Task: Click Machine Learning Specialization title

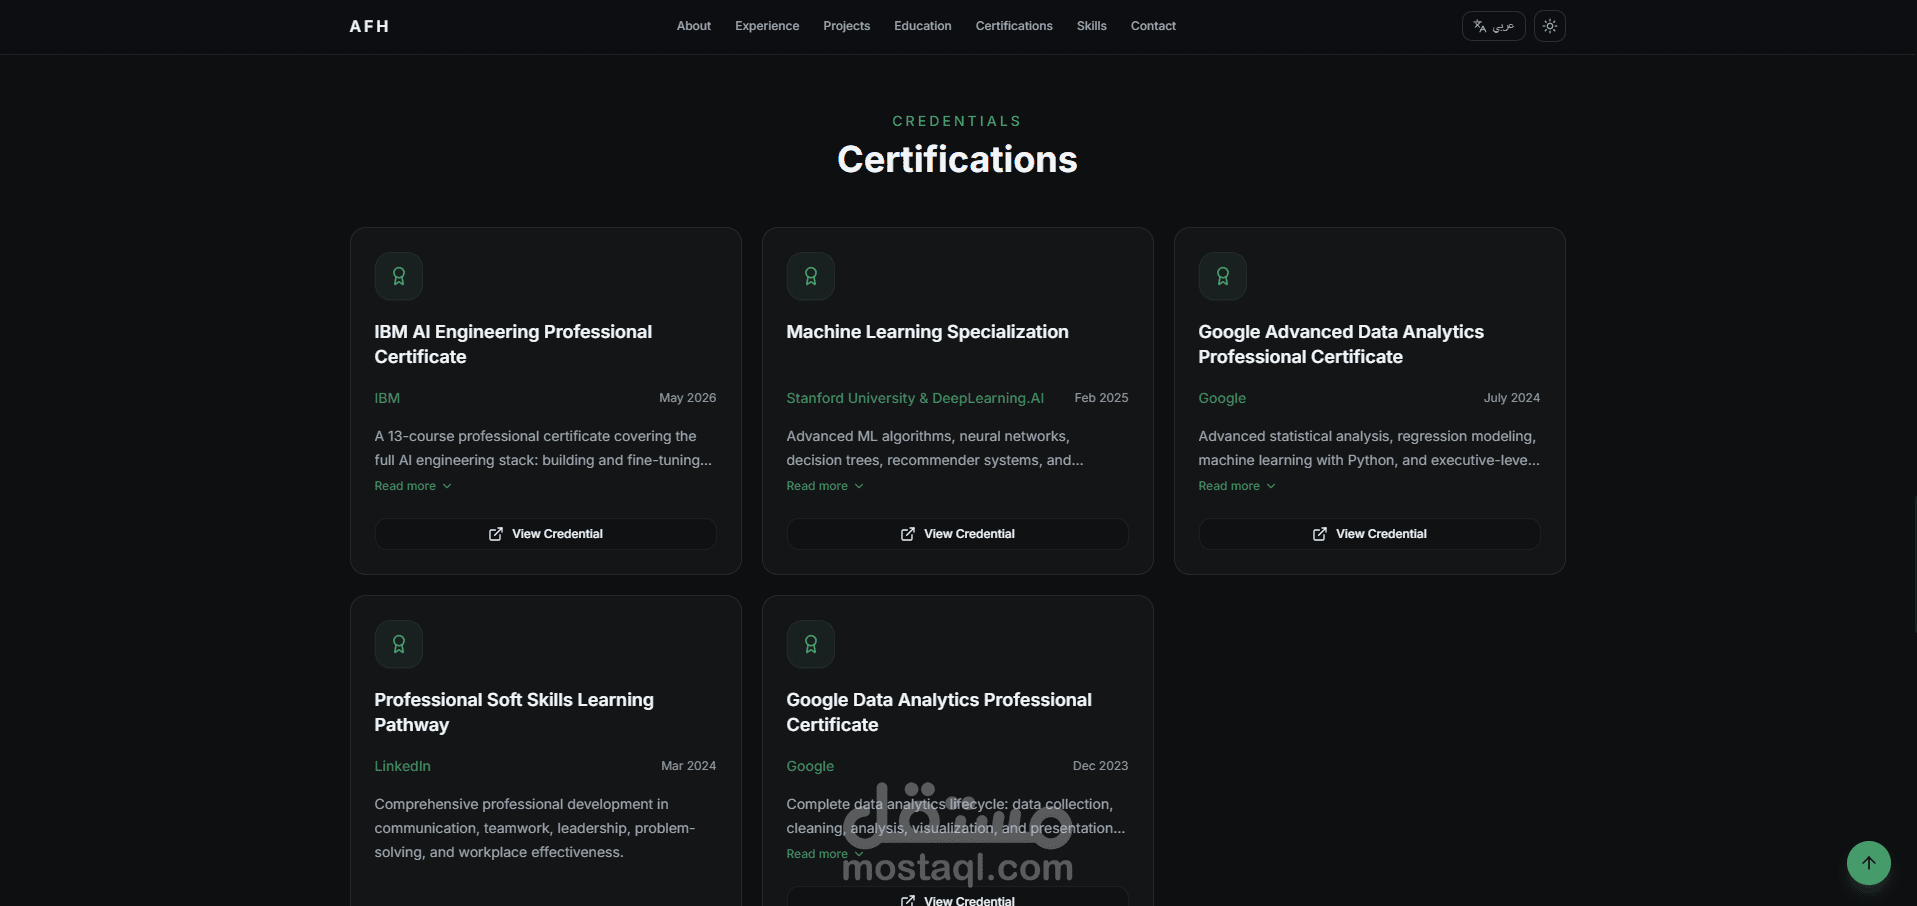Action: [x=927, y=332]
